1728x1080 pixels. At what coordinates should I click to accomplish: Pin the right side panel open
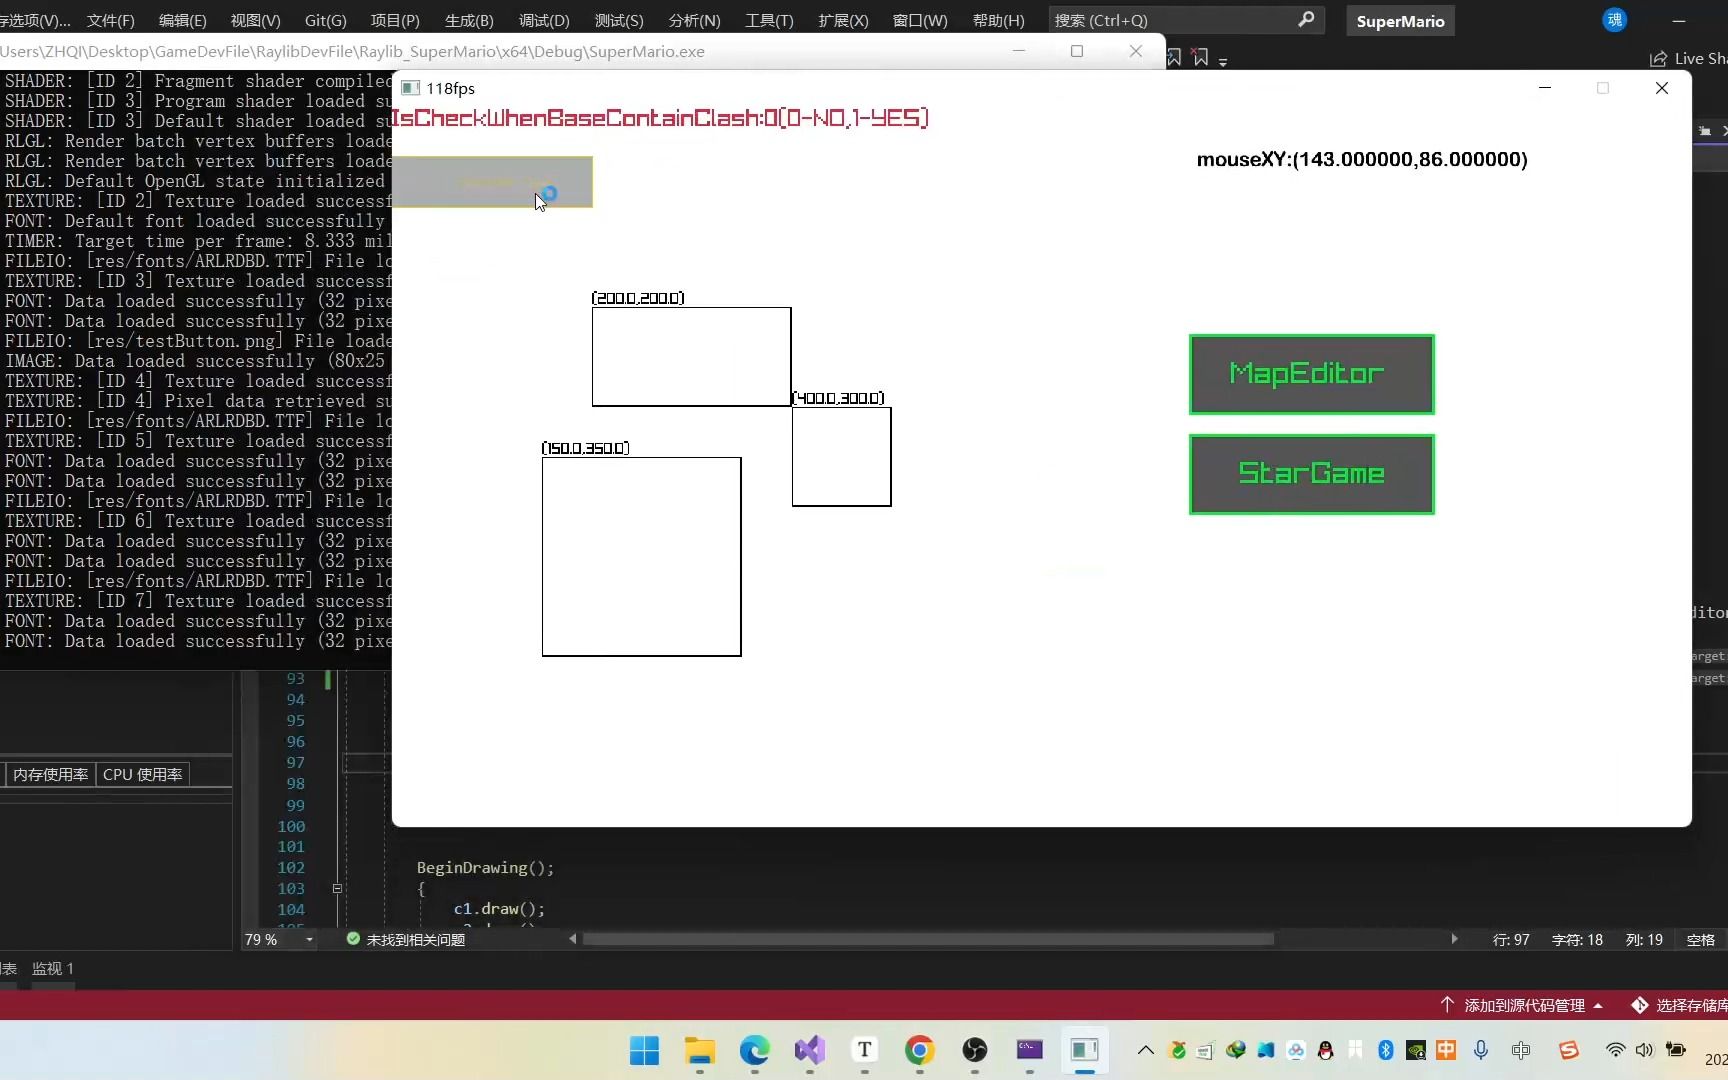pos(1703,131)
